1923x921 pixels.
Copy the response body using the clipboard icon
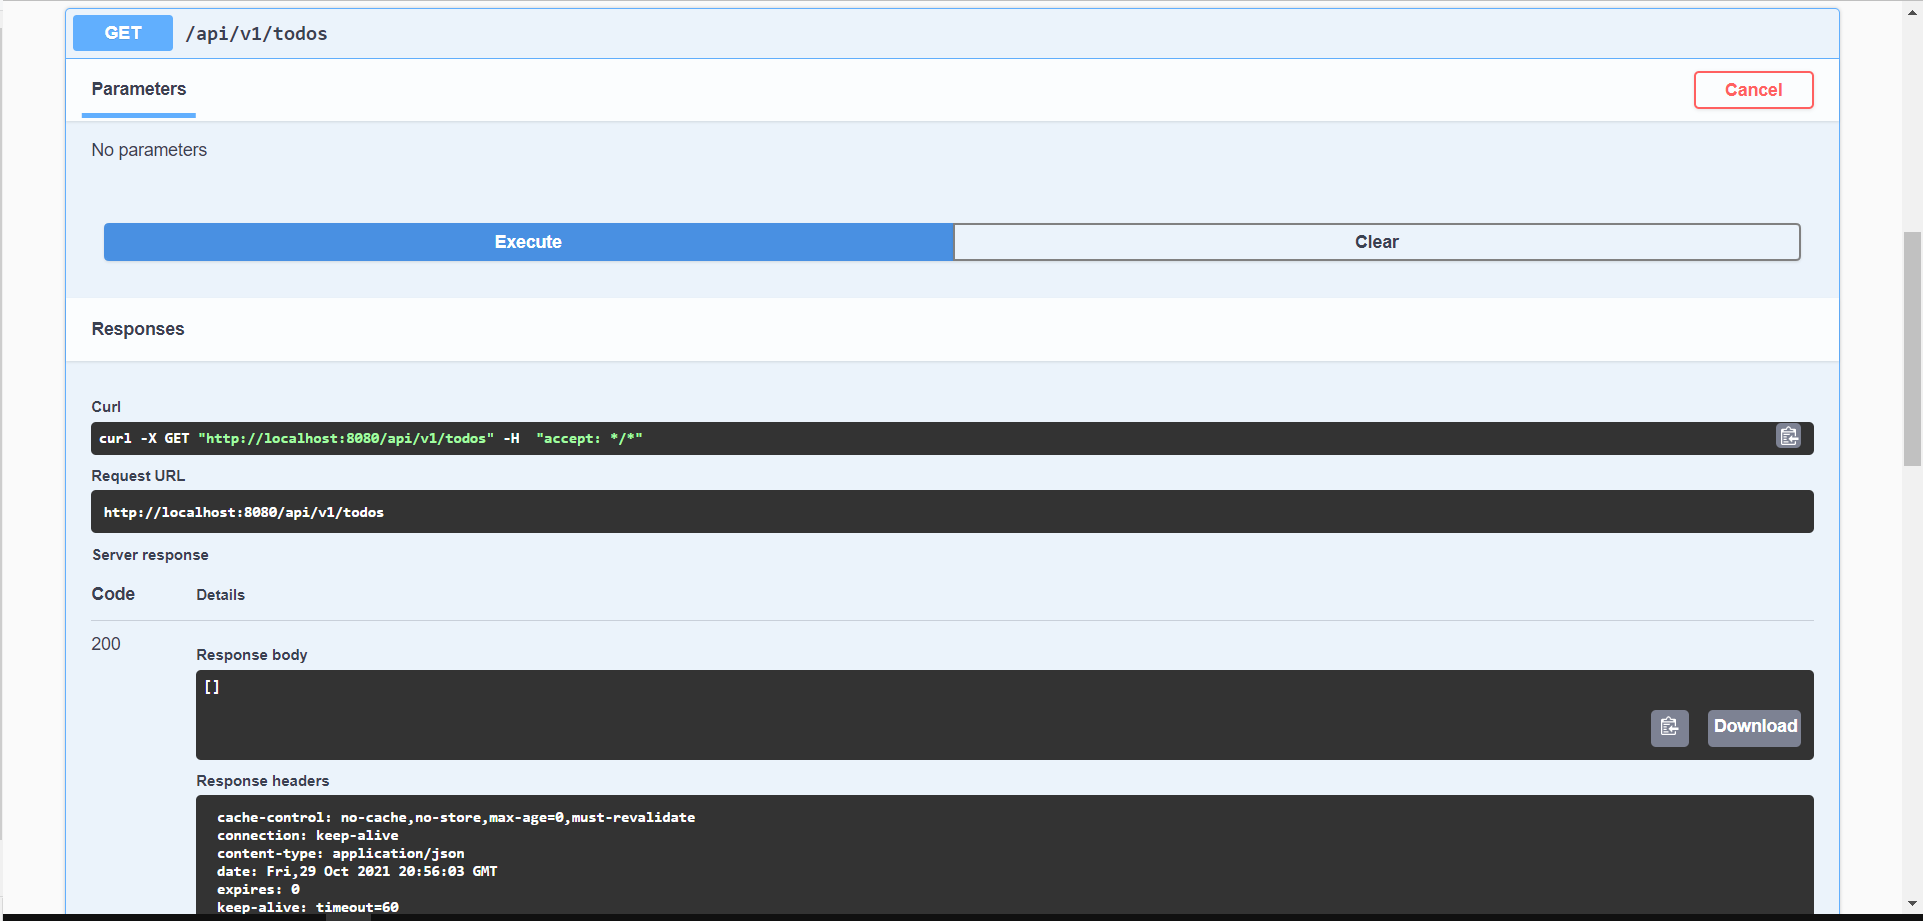click(x=1668, y=728)
